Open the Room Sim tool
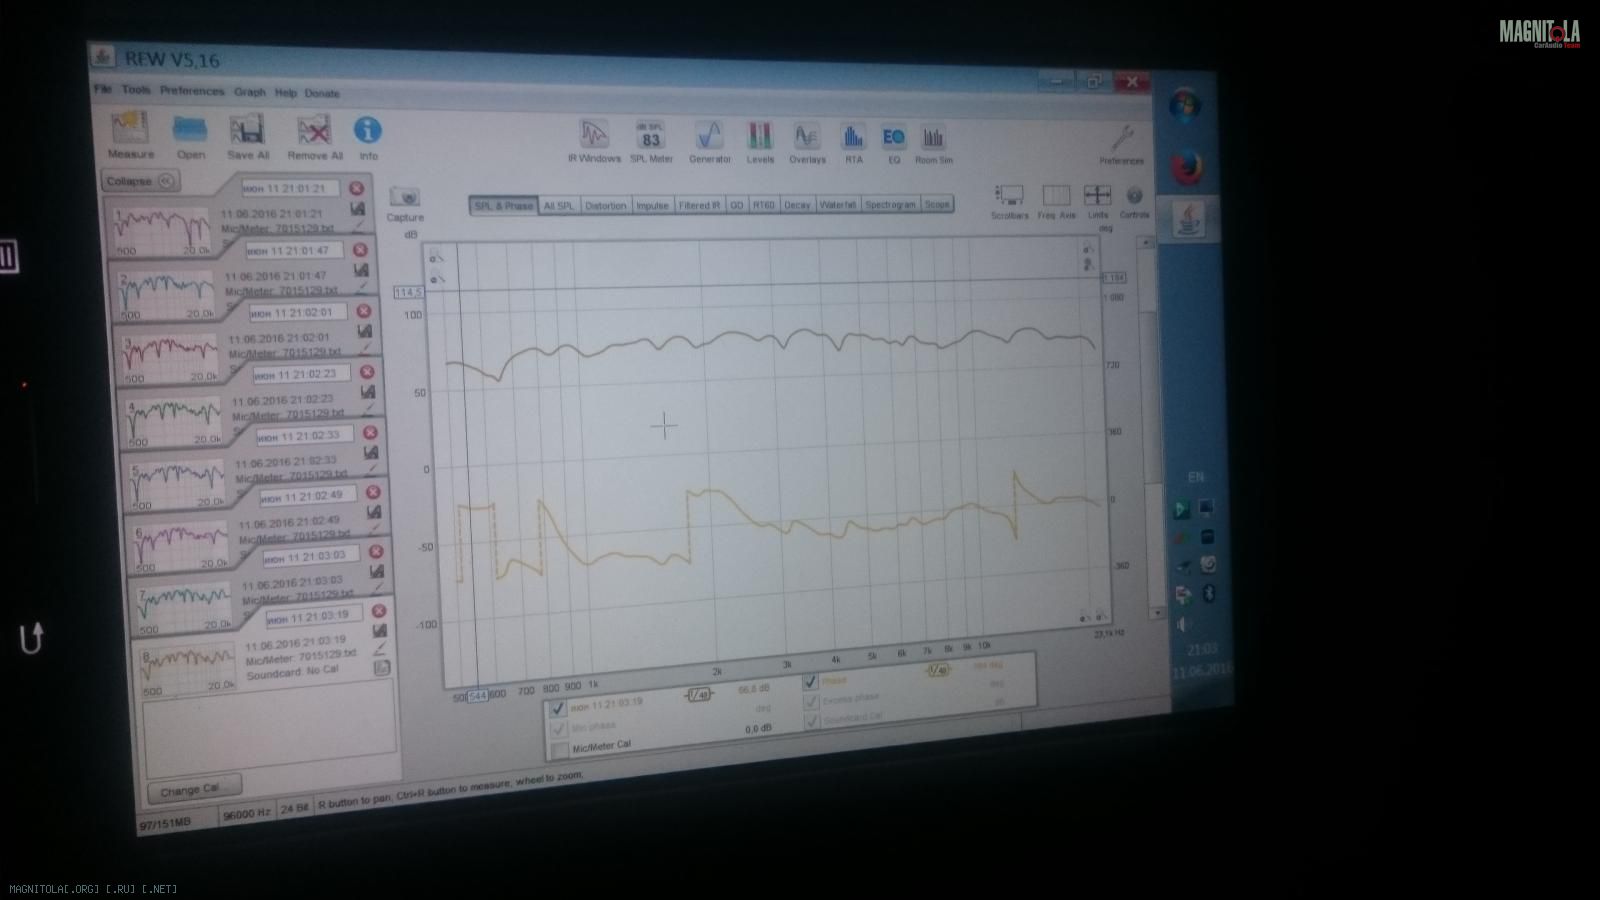Screen dimensions: 1600x900 click(933, 144)
